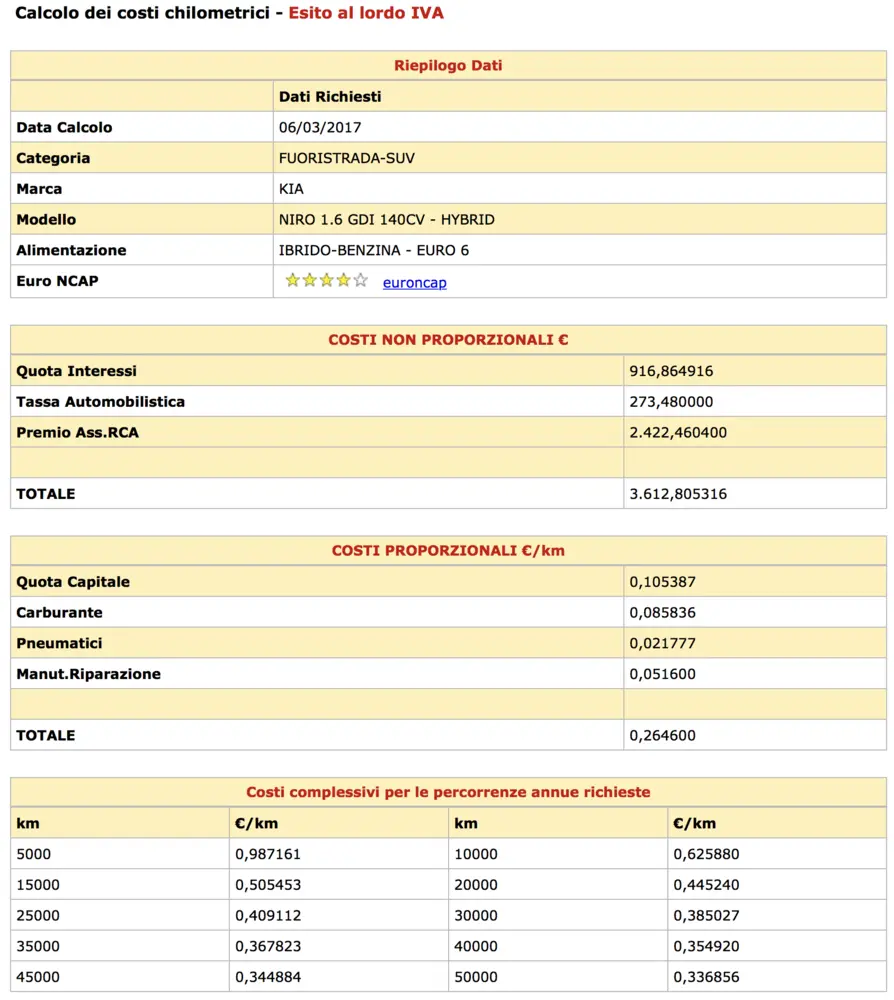The image size is (894, 1000).
Task: Click the Categoria row label
Action: click(53, 158)
